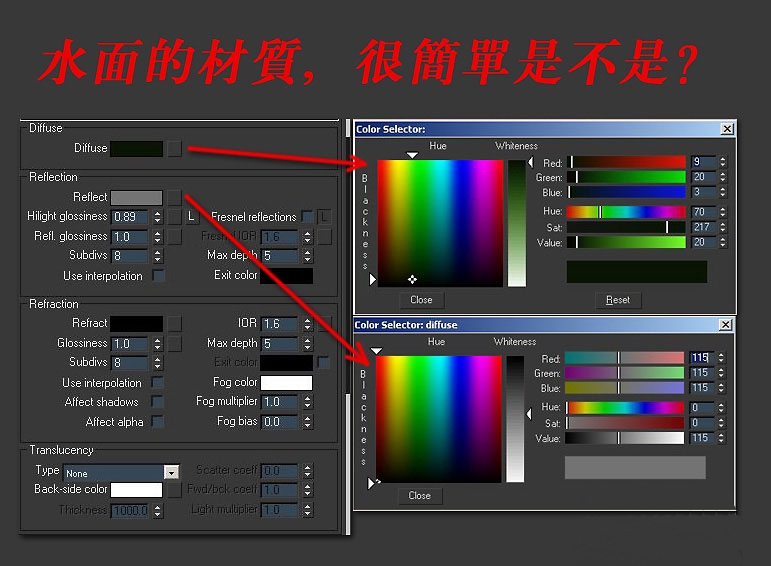Click the Red slider in diffuse Color Selector
This screenshot has height=566, width=771.
pyautogui.click(x=624, y=357)
